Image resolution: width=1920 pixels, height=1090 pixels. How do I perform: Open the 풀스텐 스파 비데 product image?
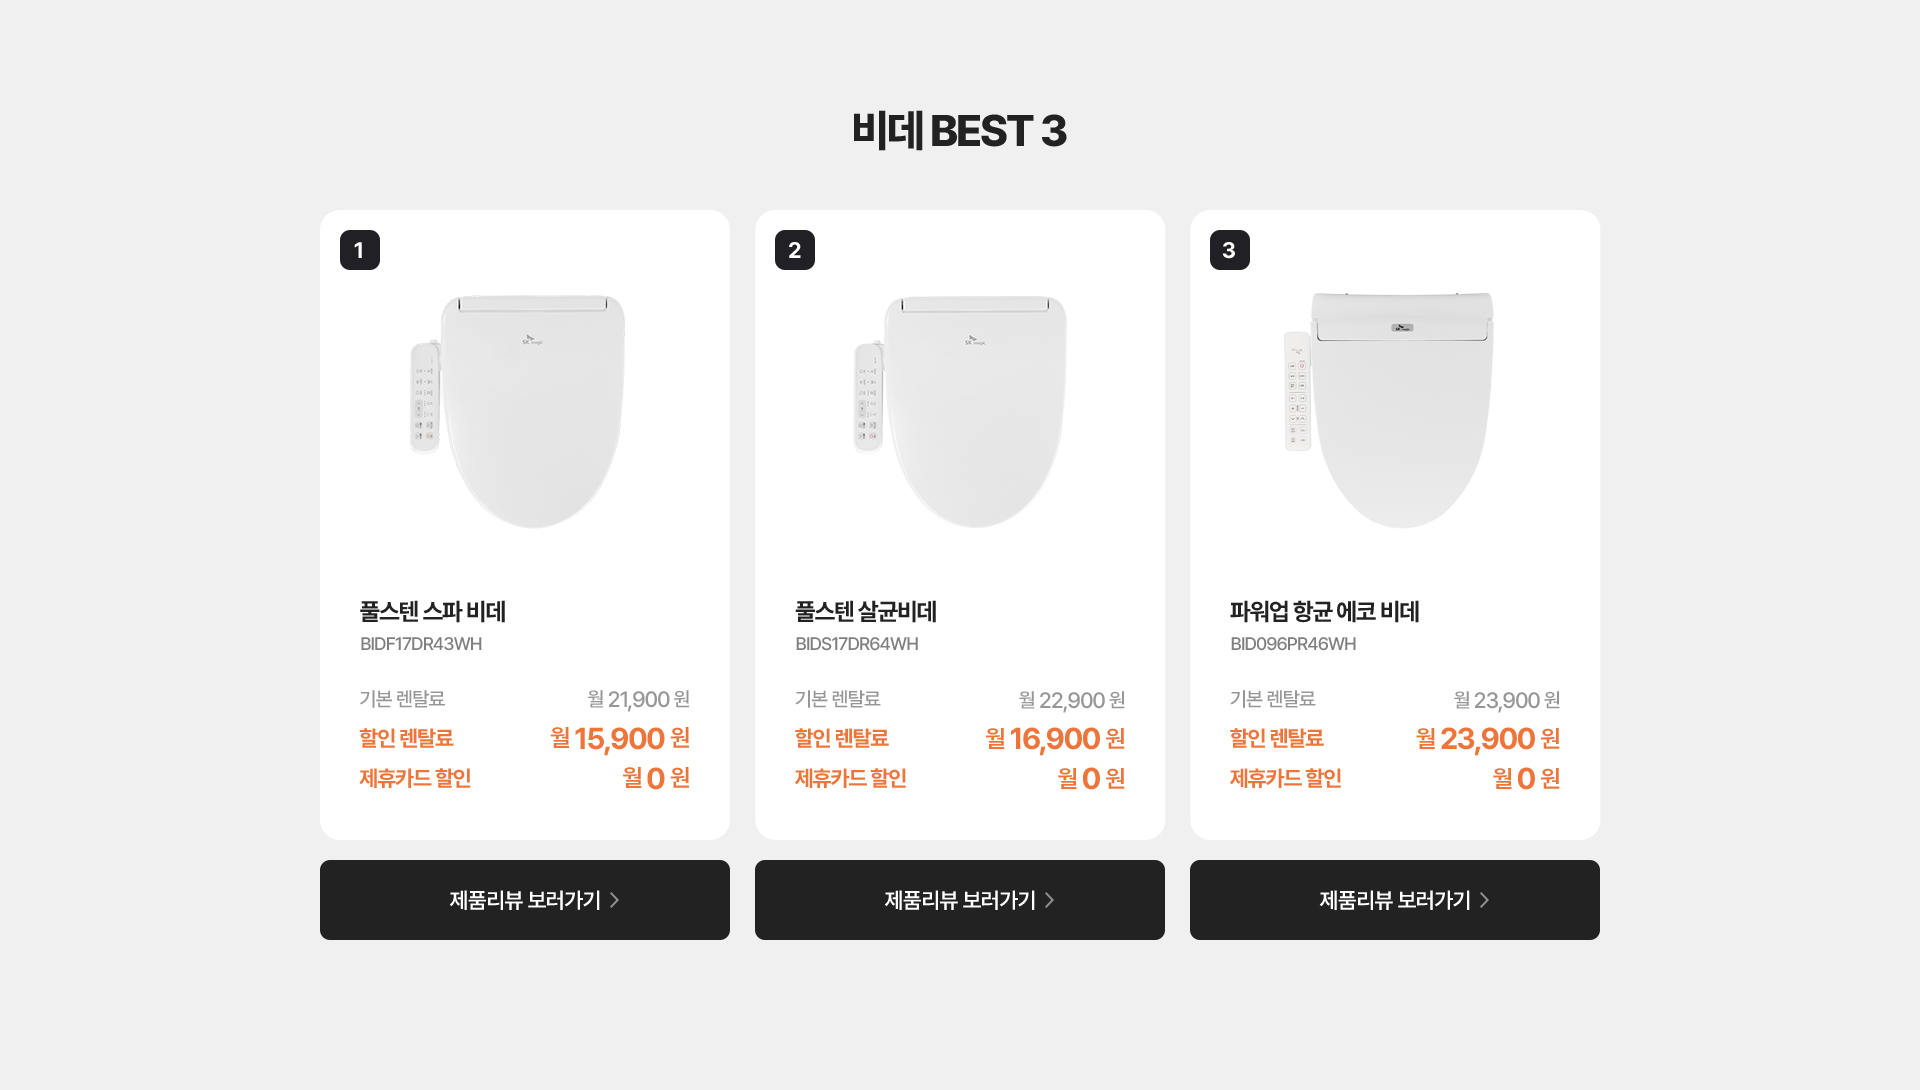(x=519, y=411)
